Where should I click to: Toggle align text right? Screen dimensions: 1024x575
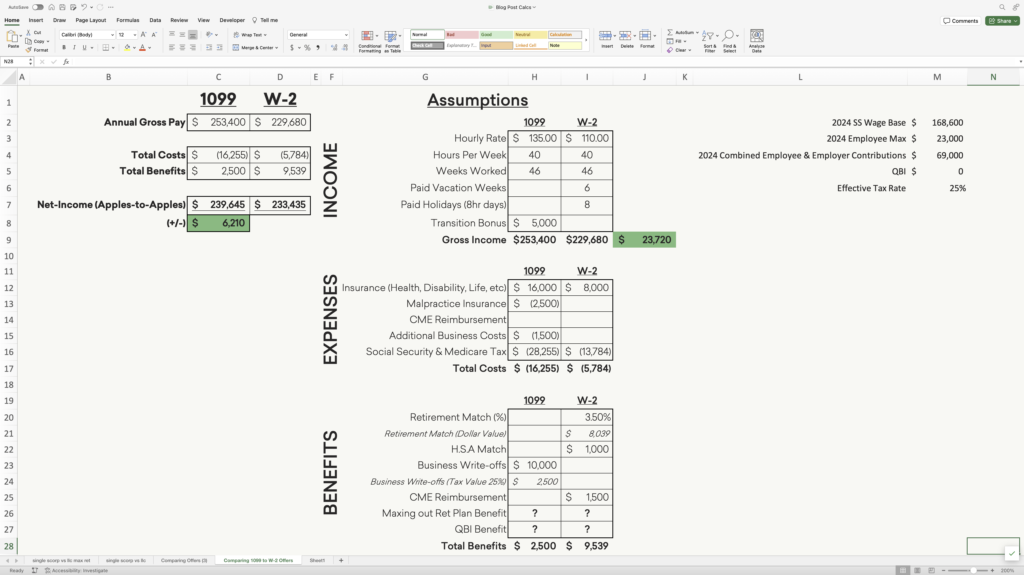click(x=193, y=48)
